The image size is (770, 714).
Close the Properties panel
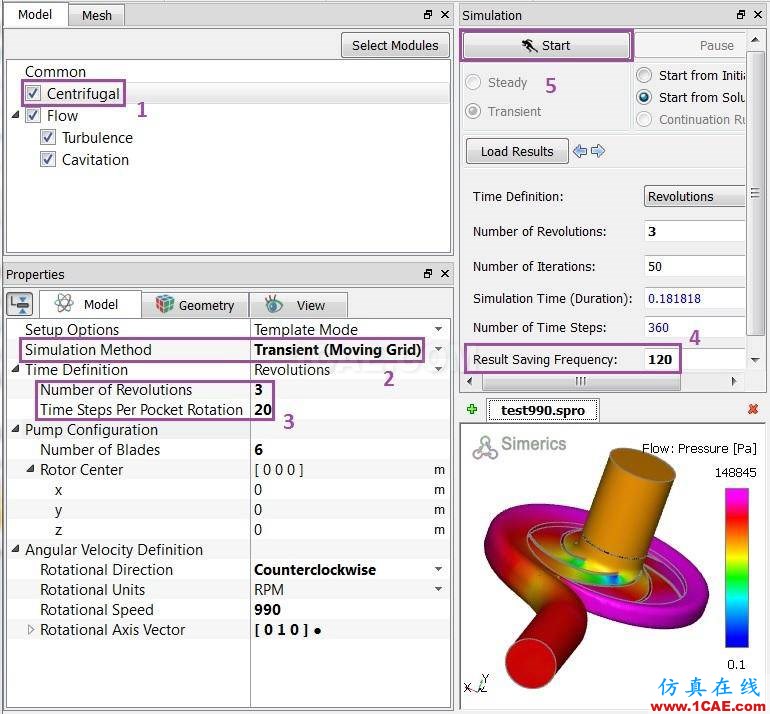coord(445,274)
